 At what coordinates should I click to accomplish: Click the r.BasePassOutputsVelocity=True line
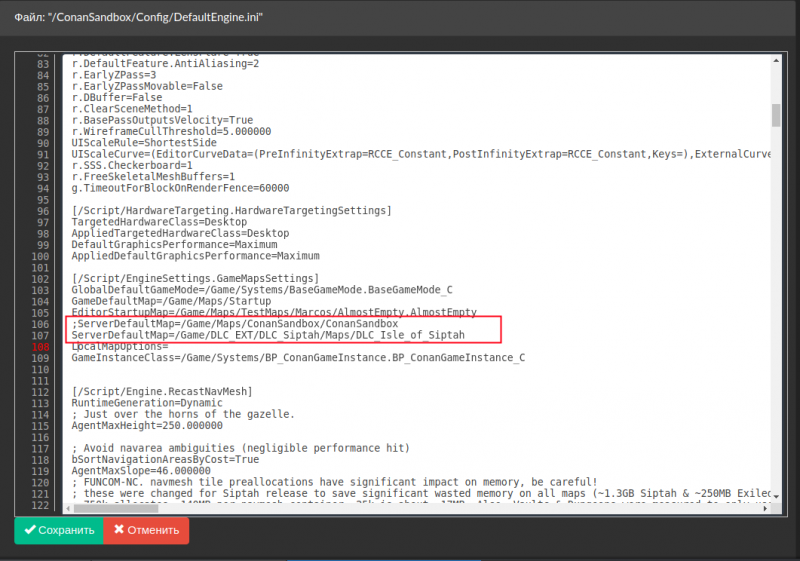(x=162, y=120)
